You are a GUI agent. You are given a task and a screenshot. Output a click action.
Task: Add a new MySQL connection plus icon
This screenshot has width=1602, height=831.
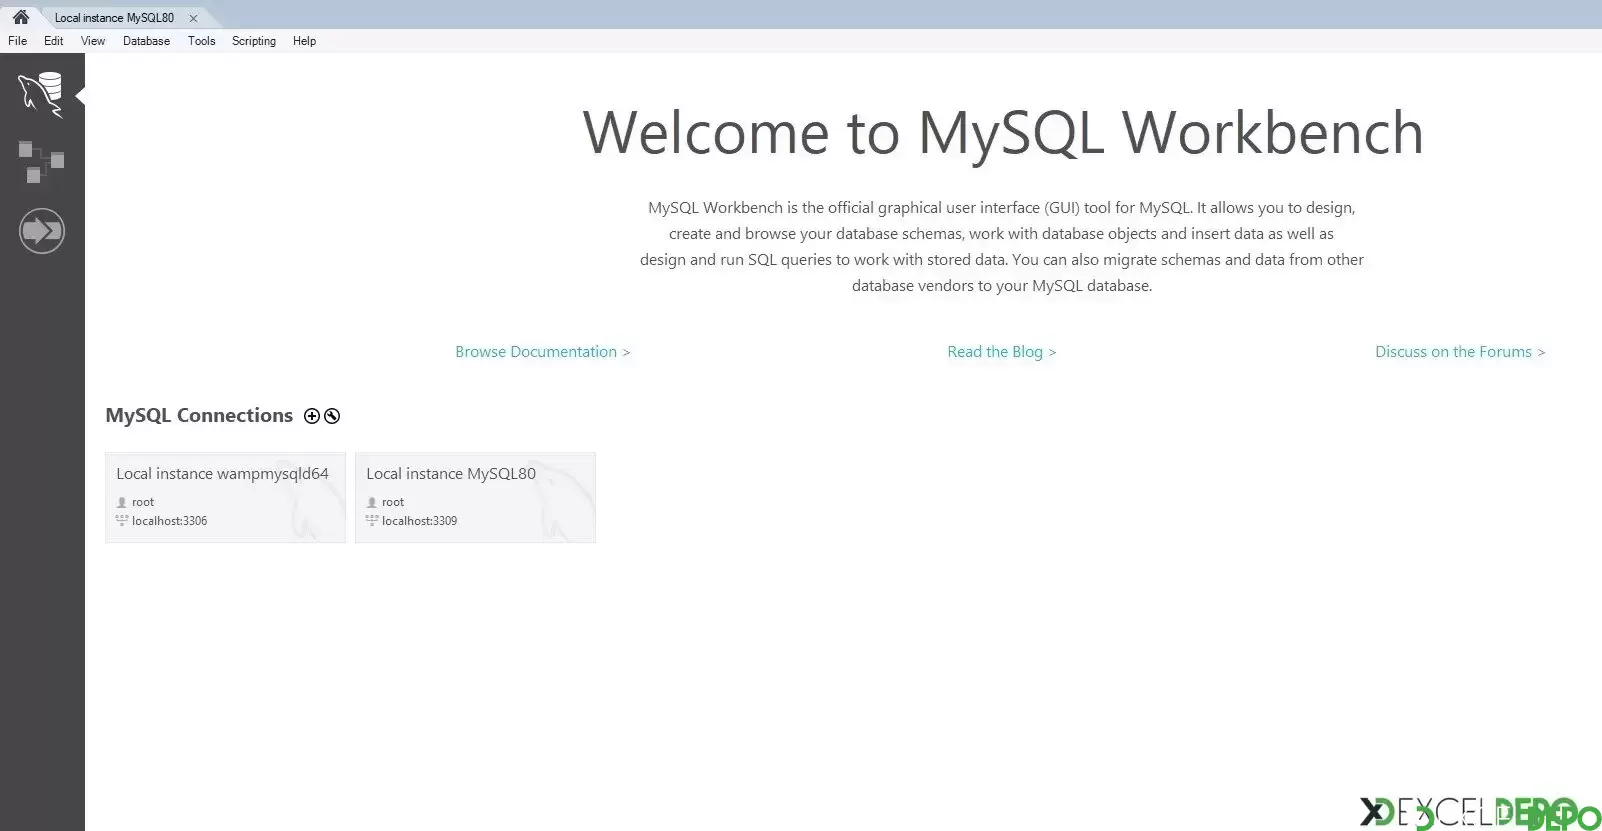tap(312, 416)
